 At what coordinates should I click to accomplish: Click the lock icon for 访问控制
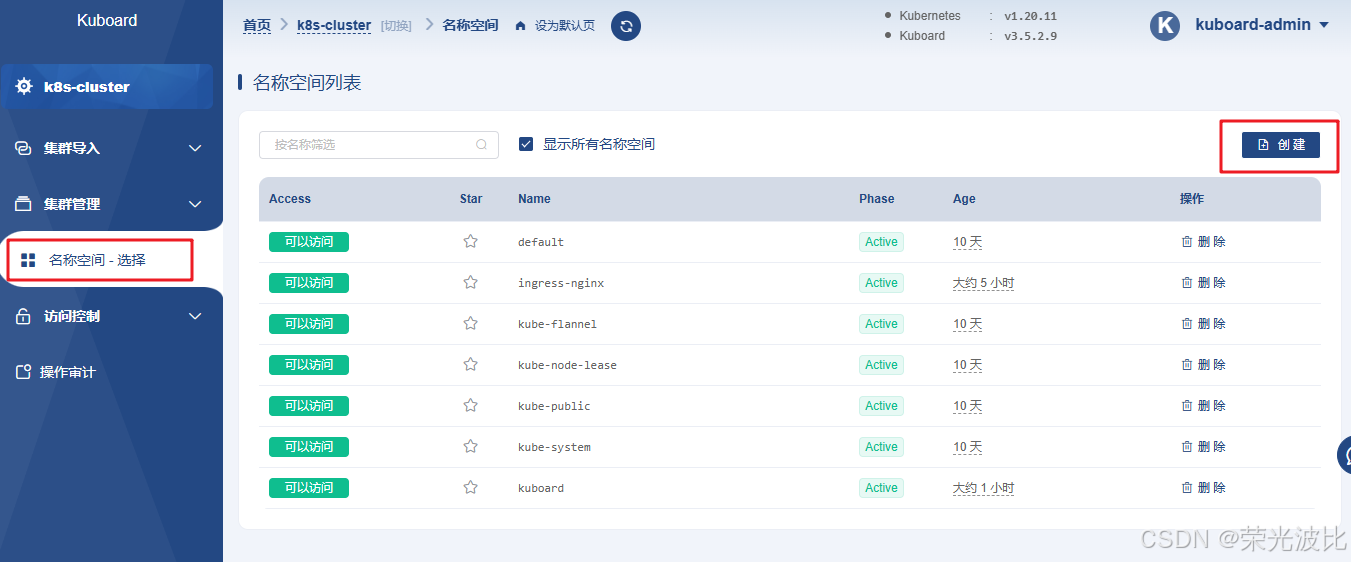pos(24,316)
